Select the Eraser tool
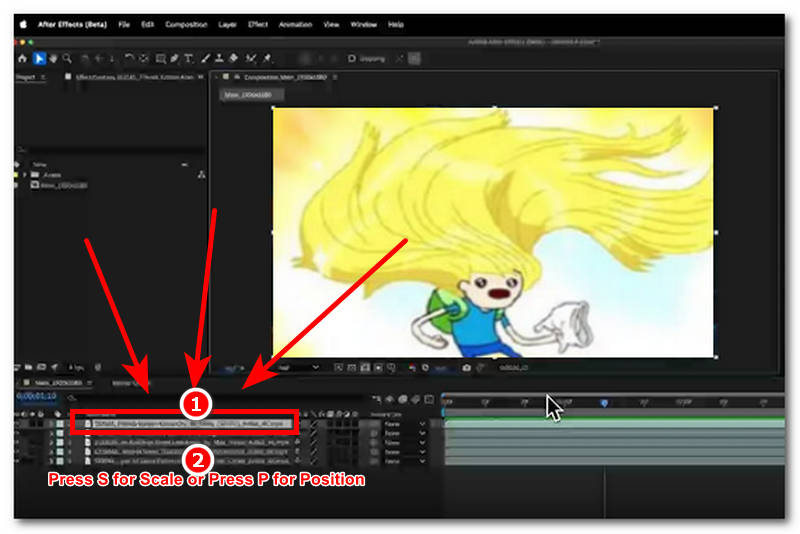Screen dimensions: 800x534 click(x=234, y=59)
